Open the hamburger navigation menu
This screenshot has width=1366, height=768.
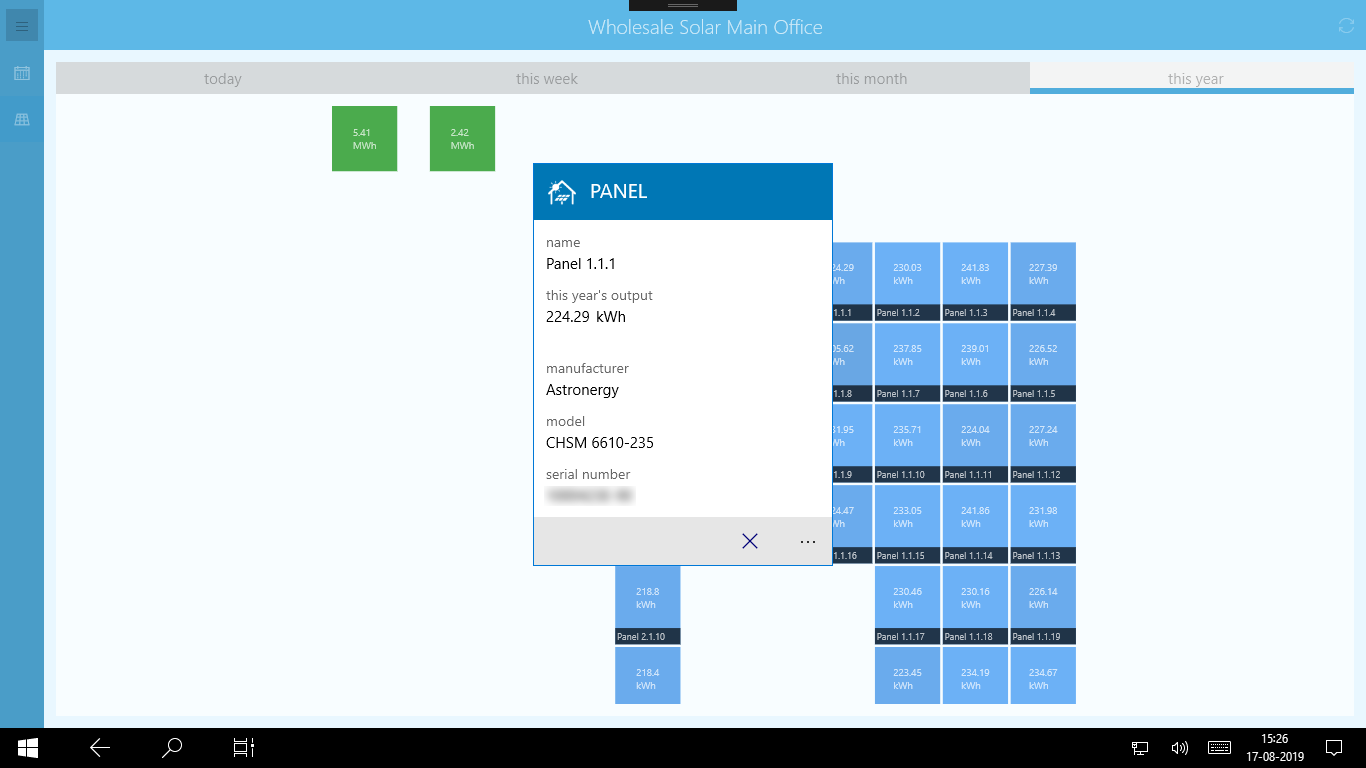click(x=21, y=25)
